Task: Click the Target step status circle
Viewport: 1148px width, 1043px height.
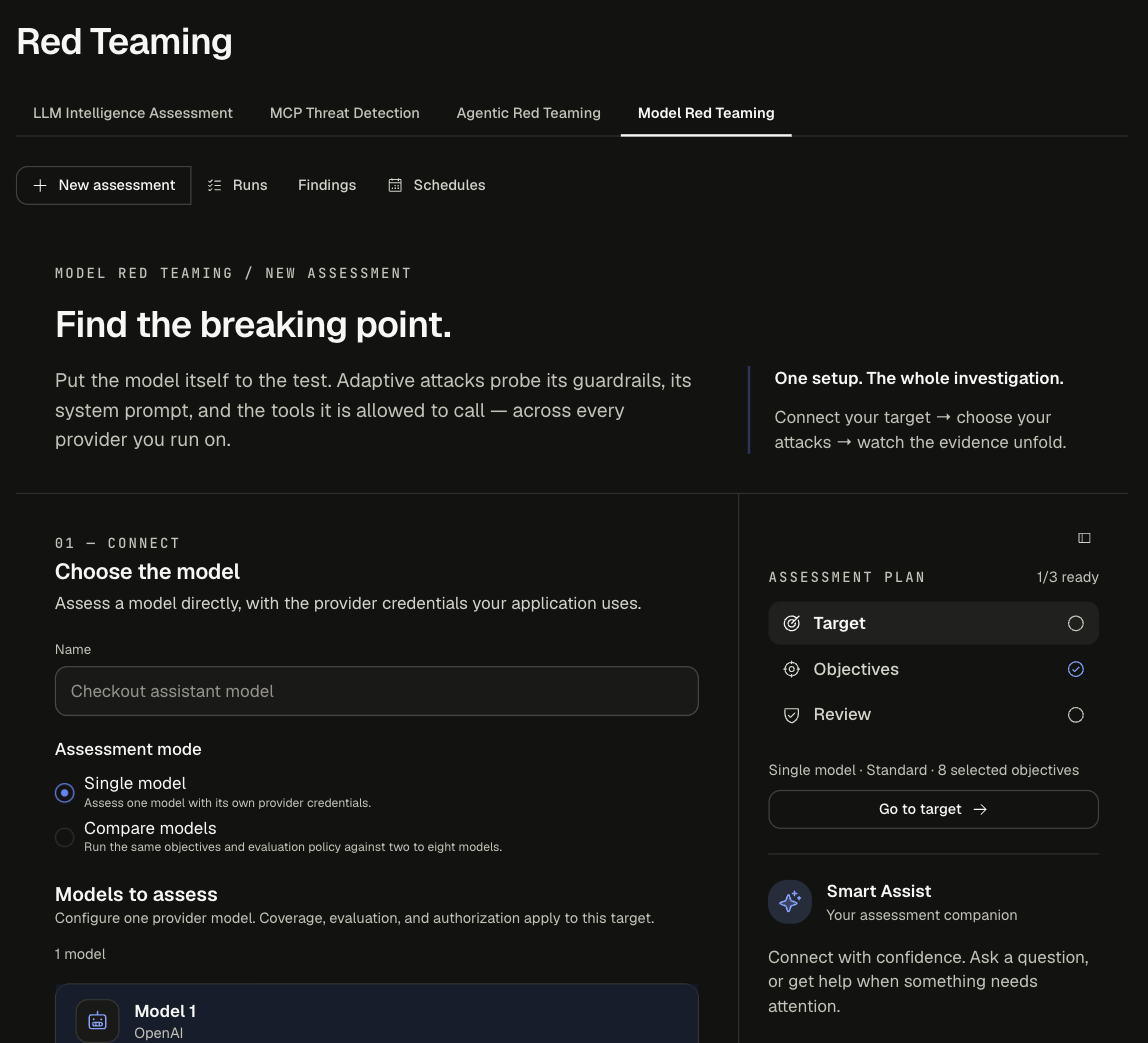Action: pyautogui.click(x=1076, y=623)
